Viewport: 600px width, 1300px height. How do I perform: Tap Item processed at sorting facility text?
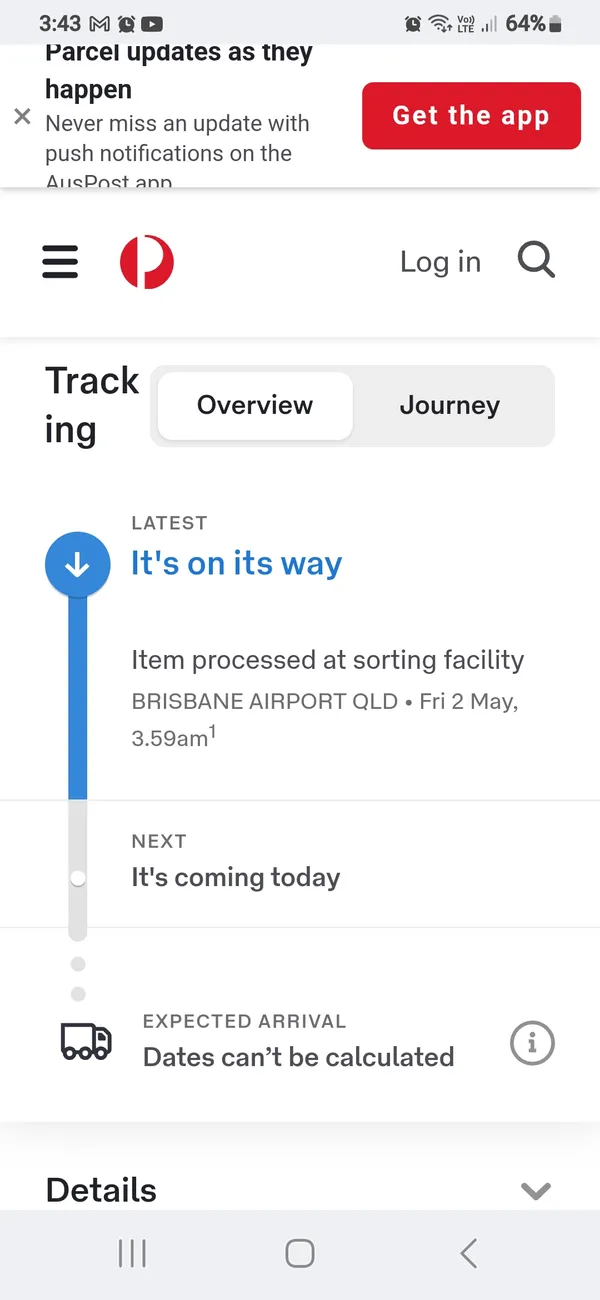(x=328, y=660)
